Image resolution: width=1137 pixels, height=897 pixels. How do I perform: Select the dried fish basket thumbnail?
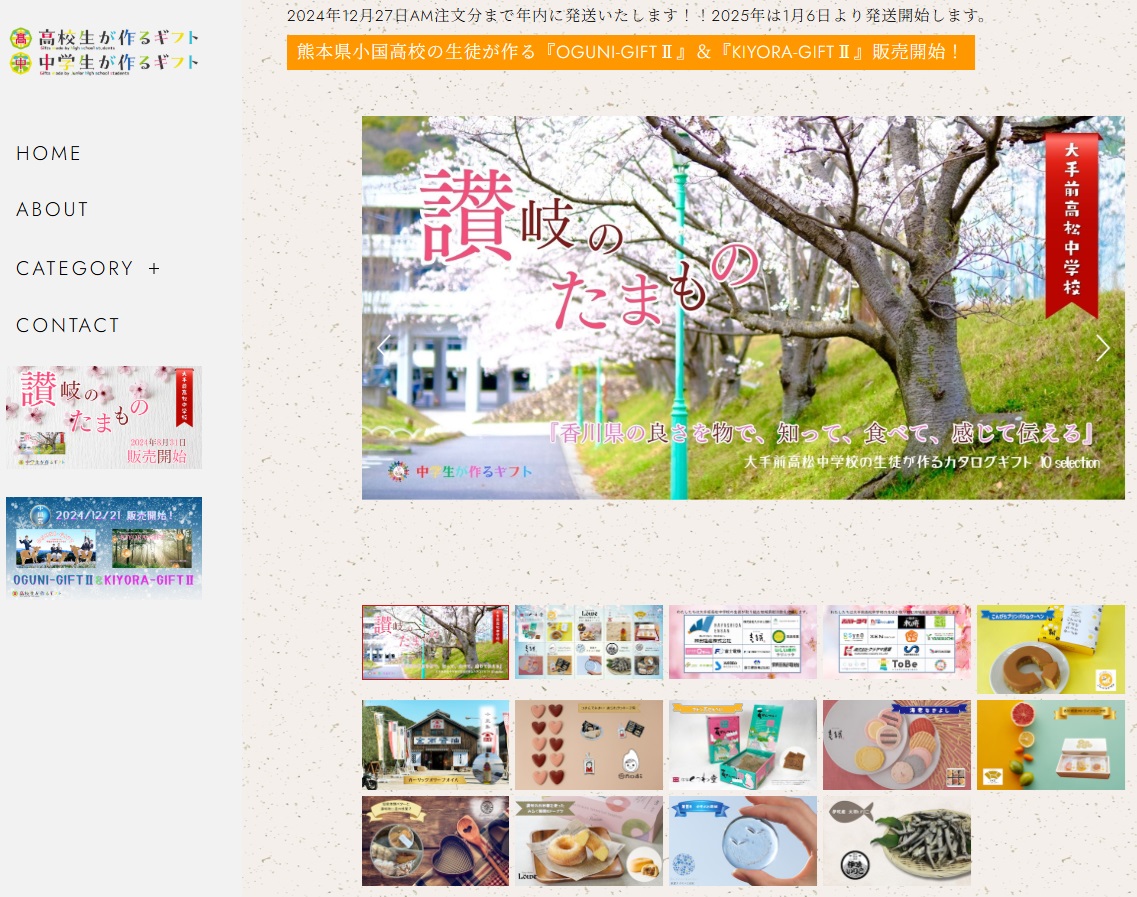(x=896, y=841)
